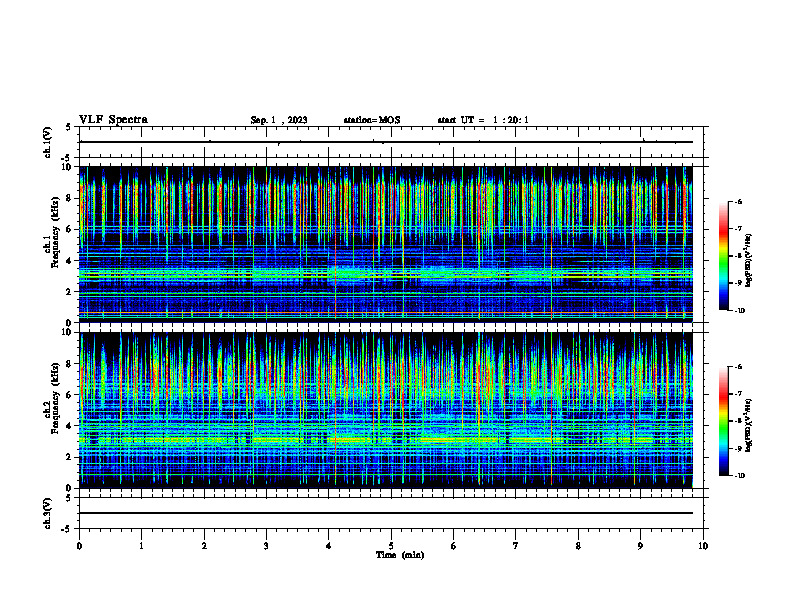This screenshot has width=792, height=612.
Task: Click the "8" tick on Time axis
Action: [578, 546]
